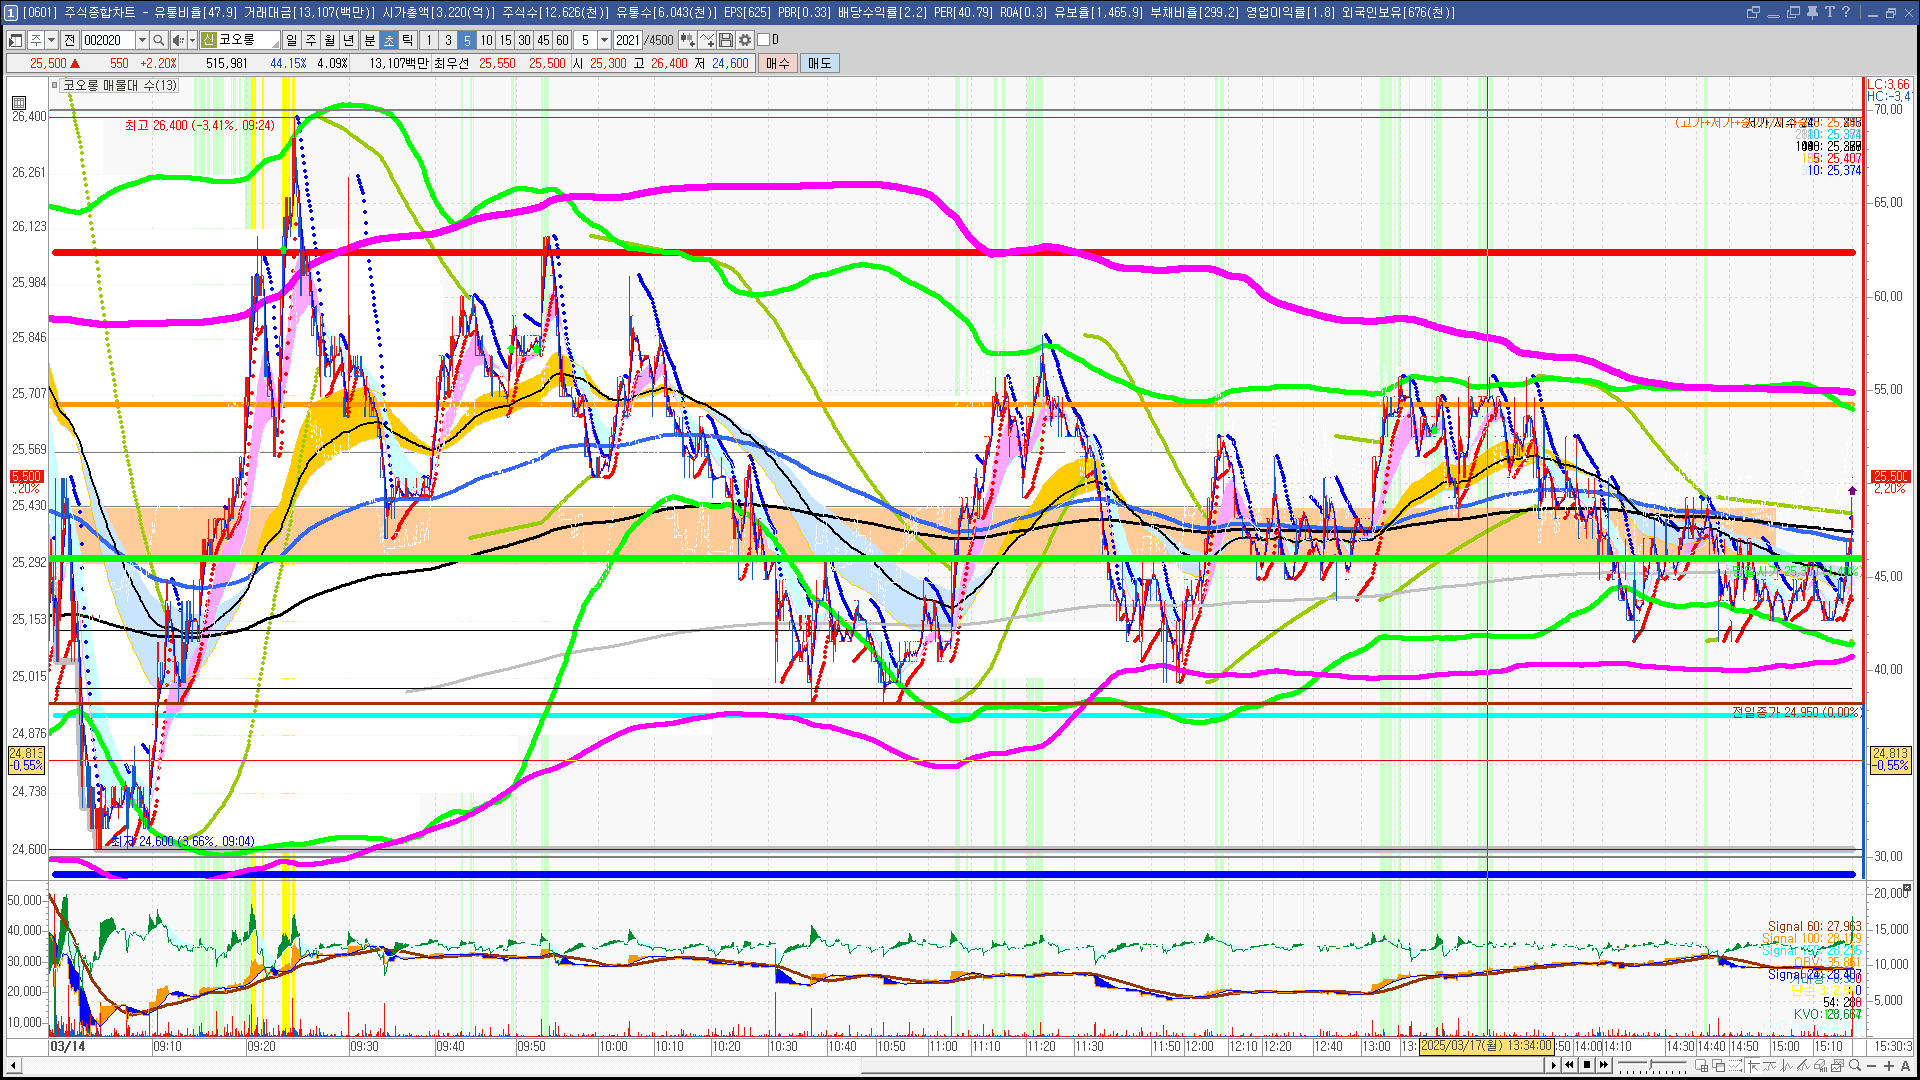Select the 월 (monthly) period tab
Image resolution: width=1920 pixels, height=1080 pixels.
tap(329, 40)
